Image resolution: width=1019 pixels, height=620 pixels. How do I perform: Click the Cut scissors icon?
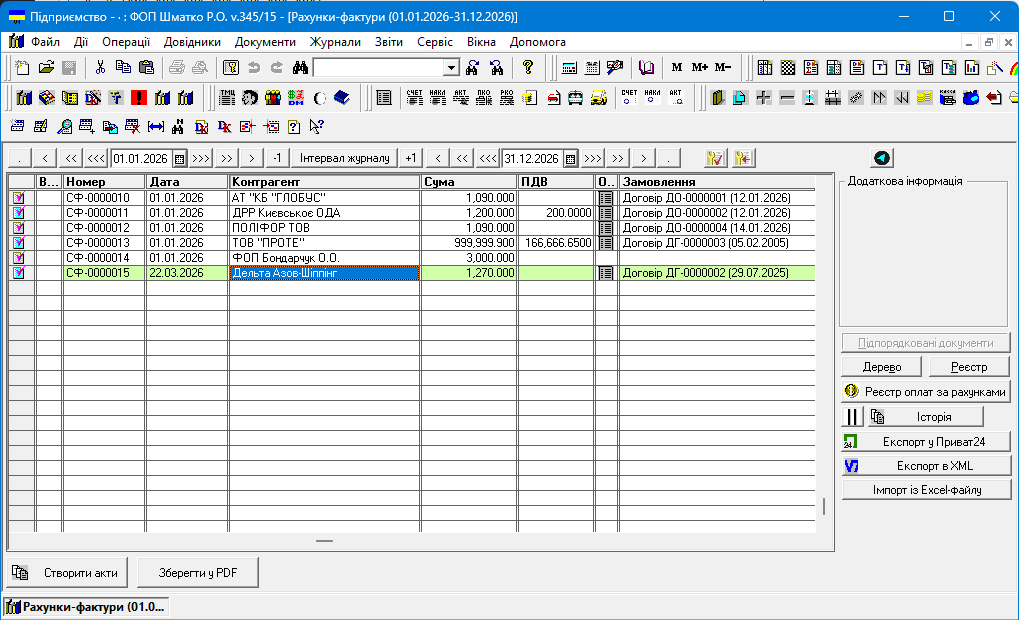99,68
